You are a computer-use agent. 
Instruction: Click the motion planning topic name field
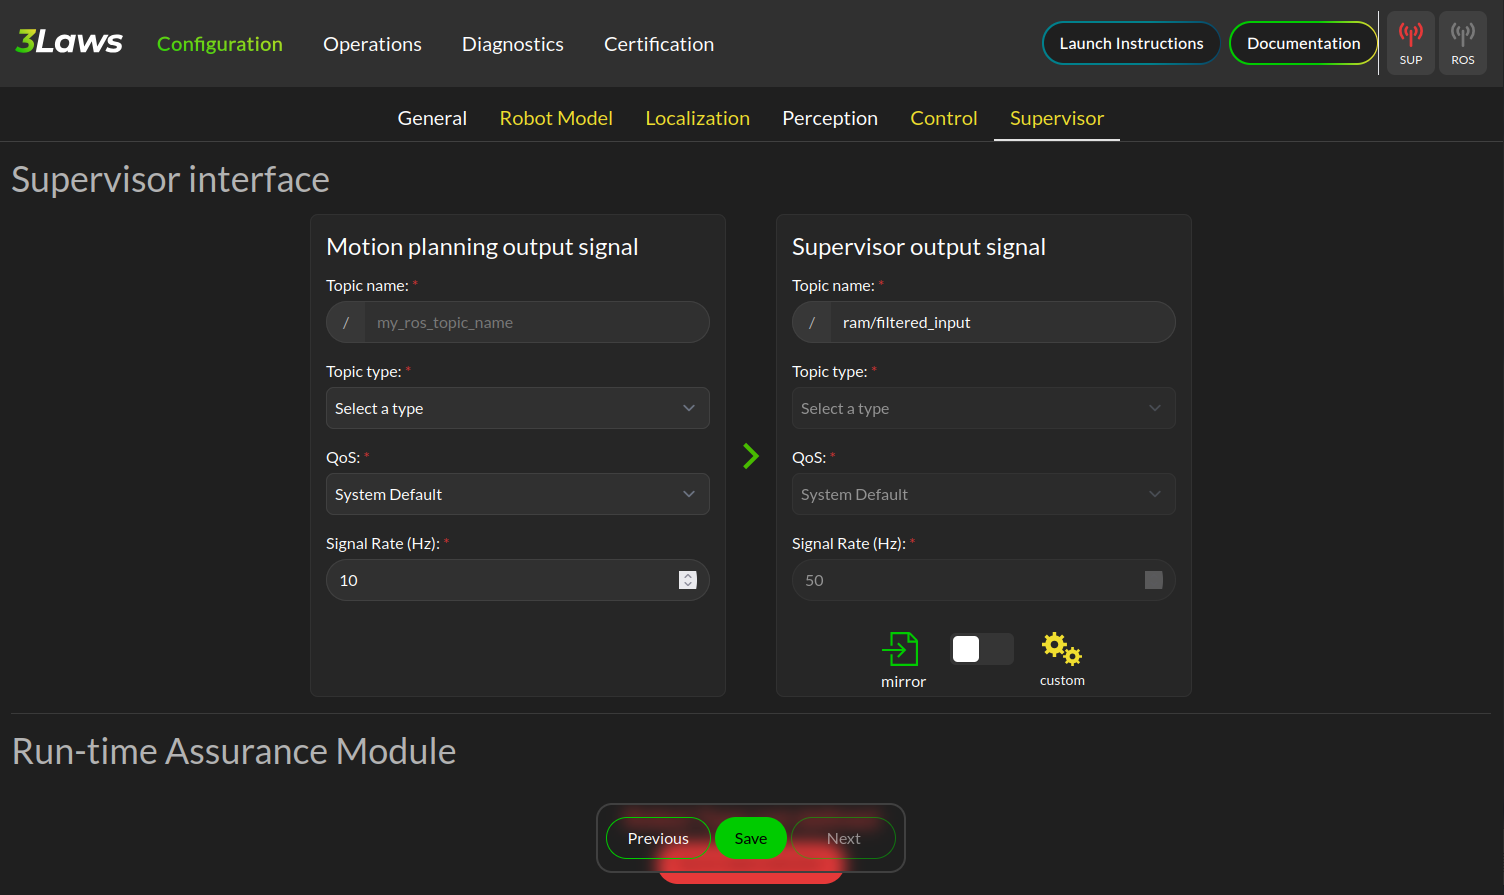[536, 322]
